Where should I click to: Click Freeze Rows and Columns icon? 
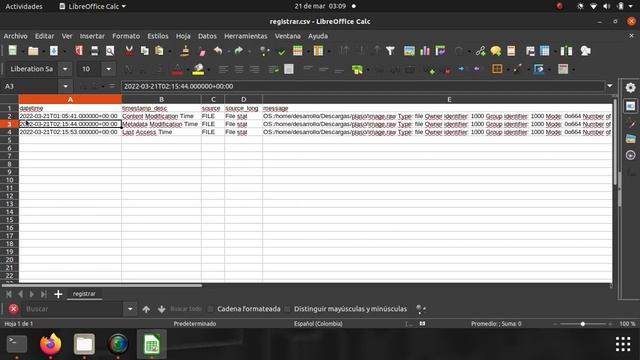(x=544, y=51)
